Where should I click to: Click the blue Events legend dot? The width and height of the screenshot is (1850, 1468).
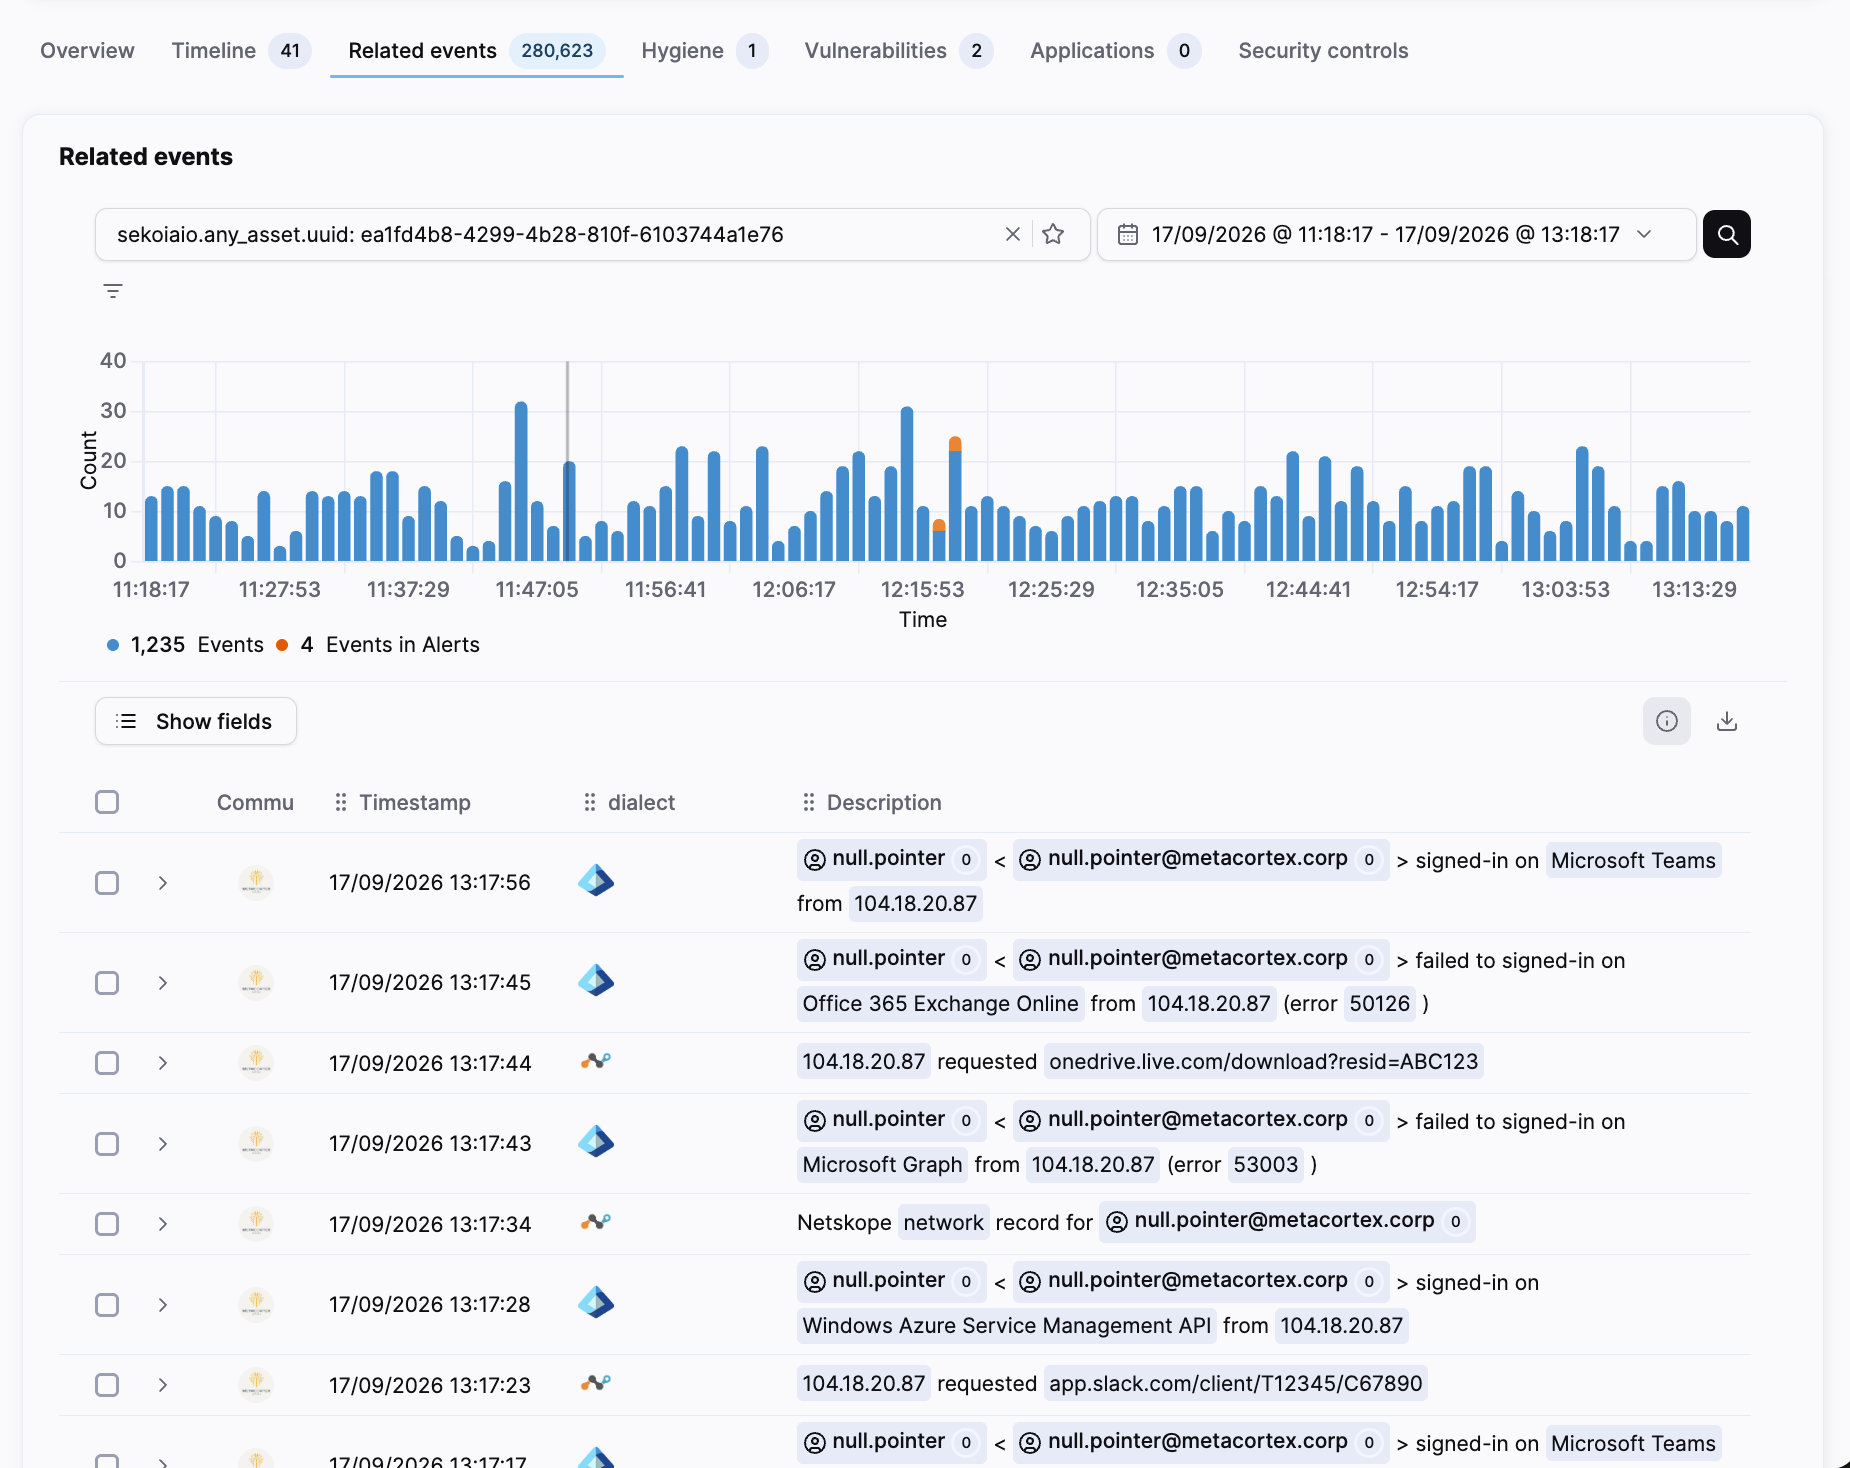(113, 645)
